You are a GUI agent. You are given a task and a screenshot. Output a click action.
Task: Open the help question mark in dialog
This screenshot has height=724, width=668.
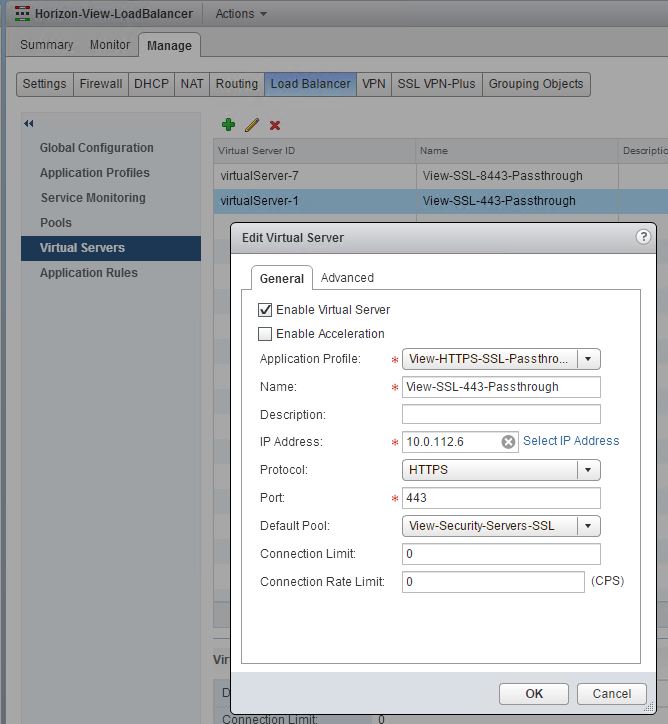point(643,237)
